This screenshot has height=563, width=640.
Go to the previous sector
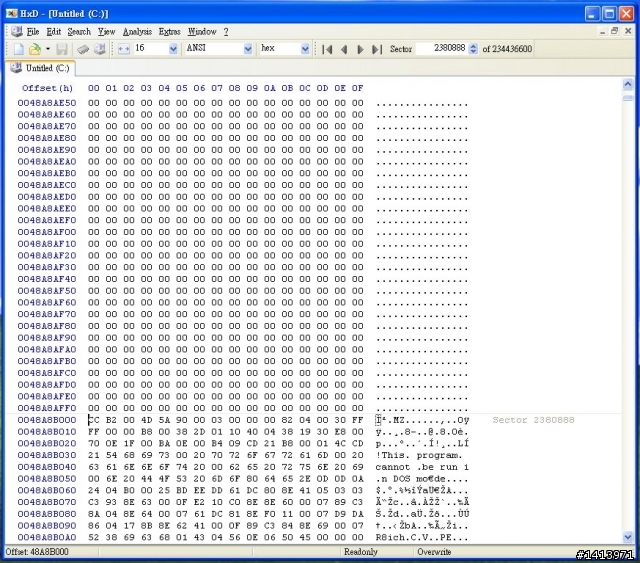[x=344, y=49]
